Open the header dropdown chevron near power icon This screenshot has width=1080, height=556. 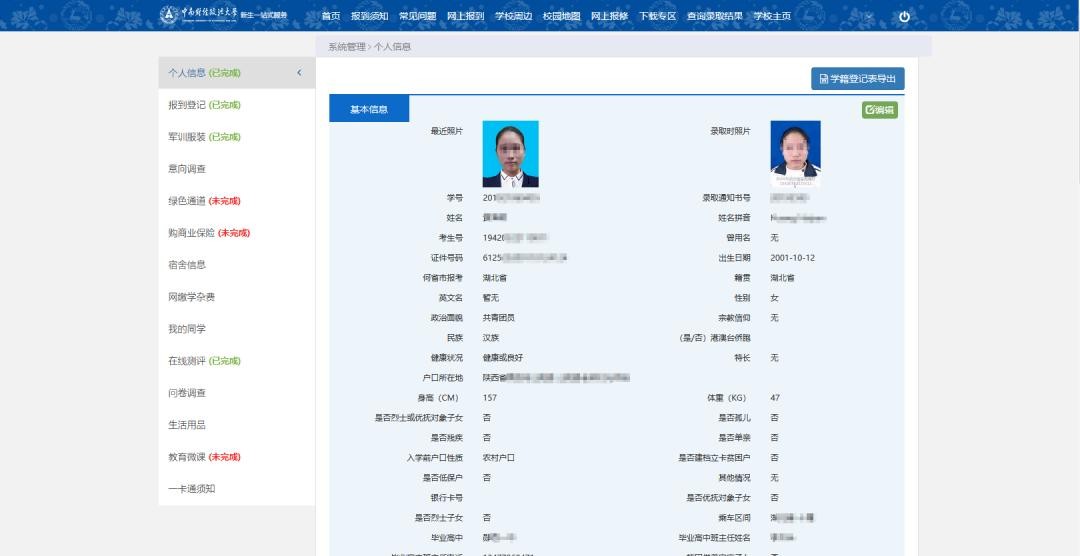tap(868, 16)
